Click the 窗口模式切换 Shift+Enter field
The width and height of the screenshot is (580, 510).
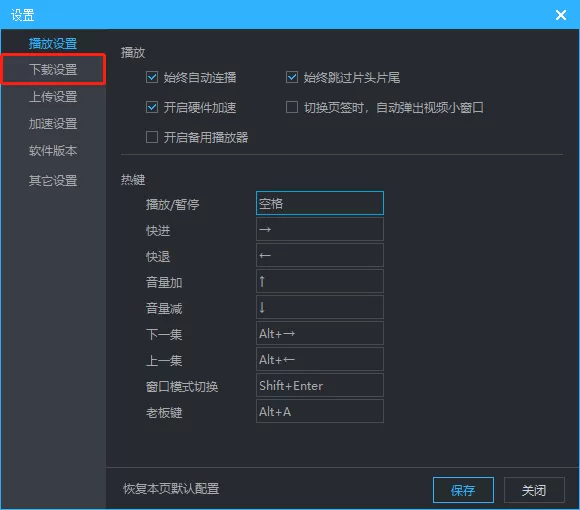[x=320, y=385]
